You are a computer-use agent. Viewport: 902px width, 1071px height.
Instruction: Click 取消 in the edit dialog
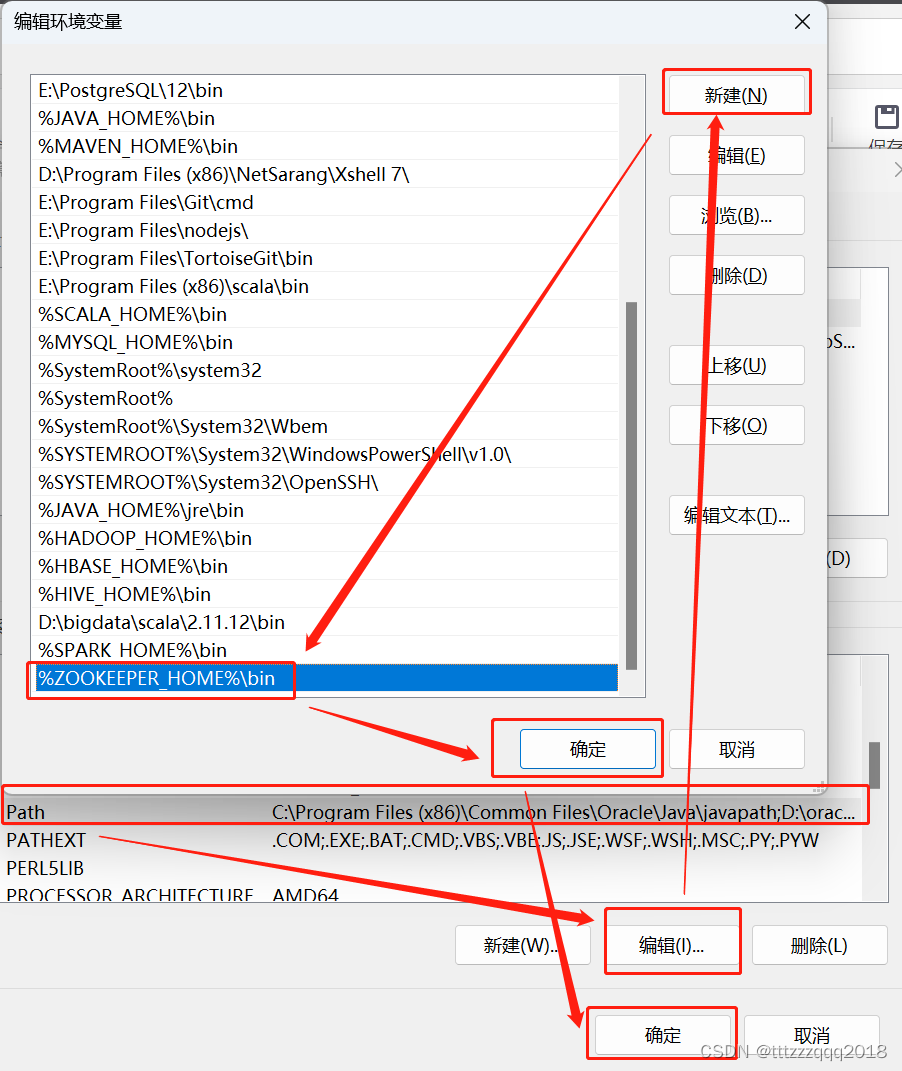736,749
